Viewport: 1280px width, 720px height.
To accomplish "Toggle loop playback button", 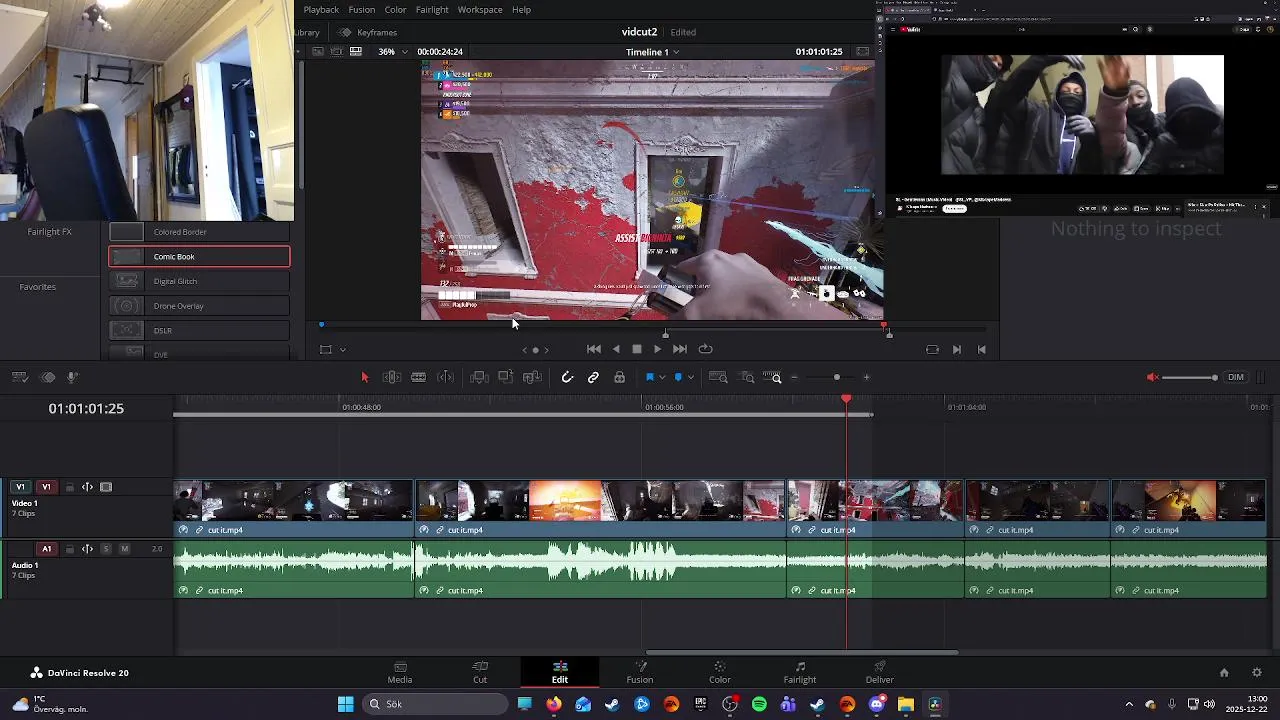I will [705, 349].
